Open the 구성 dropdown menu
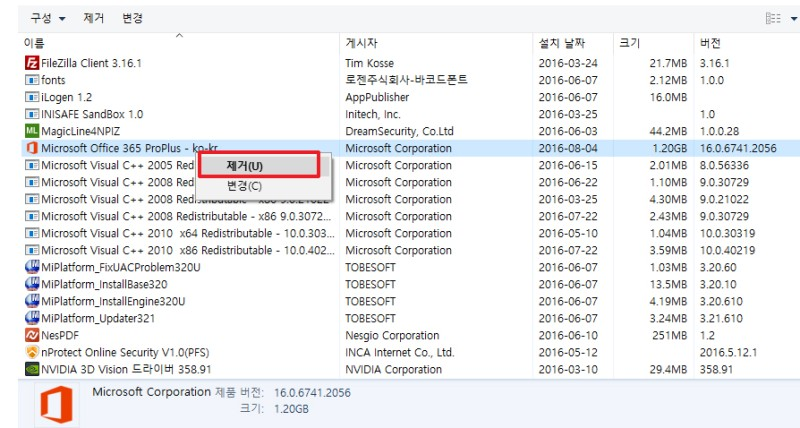Image resolution: width=800 pixels, height=428 pixels. point(48,18)
